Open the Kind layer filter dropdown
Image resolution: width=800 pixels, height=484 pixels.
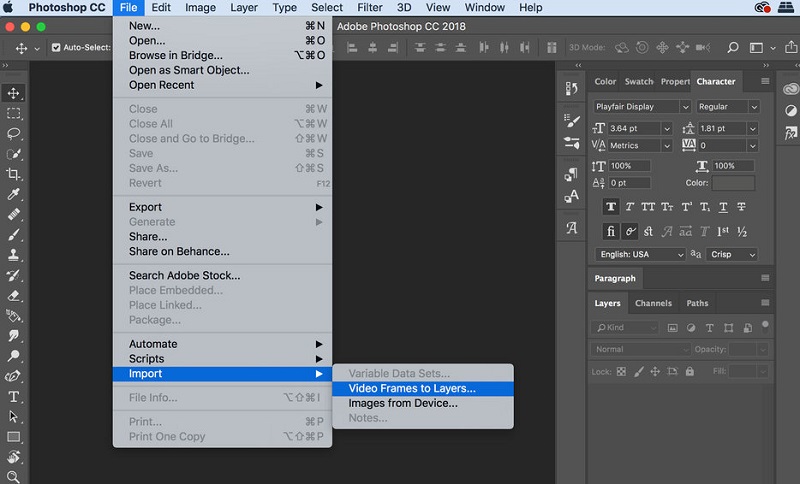626,327
